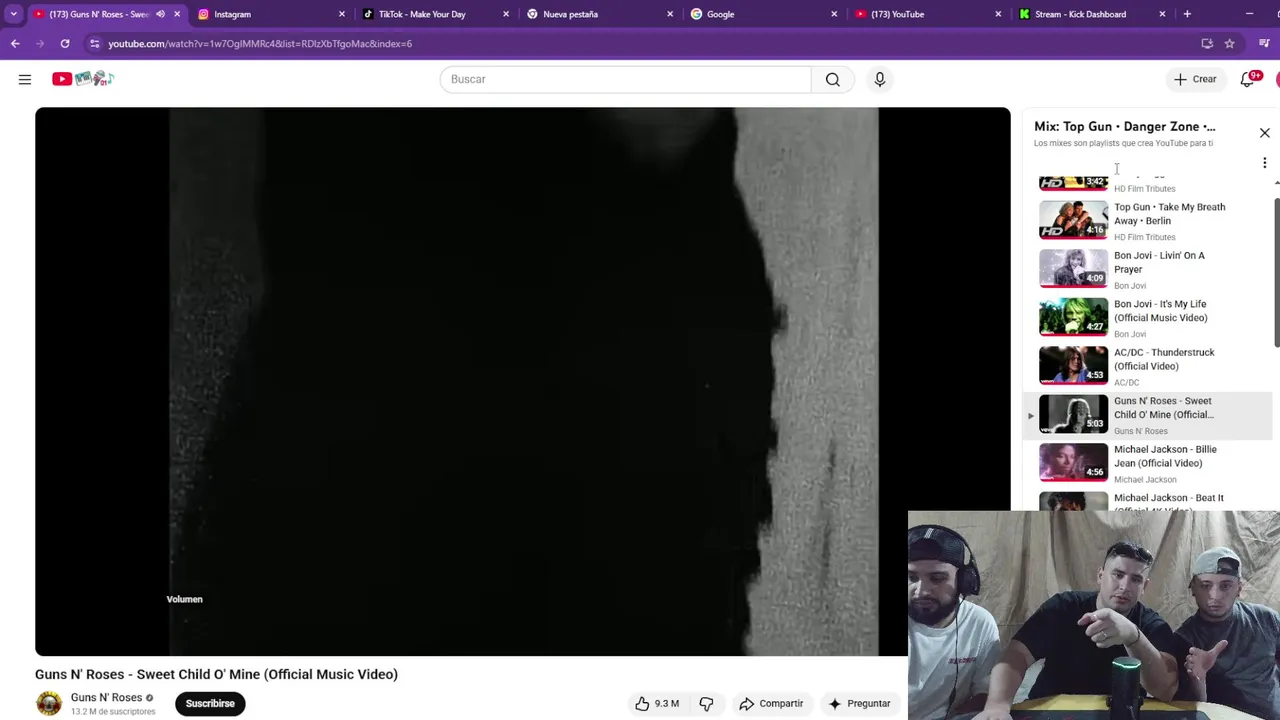Play Bon Jovi Livin' On A Prayer thumbnail
This screenshot has width=1280, height=720.
[x=1073, y=268]
